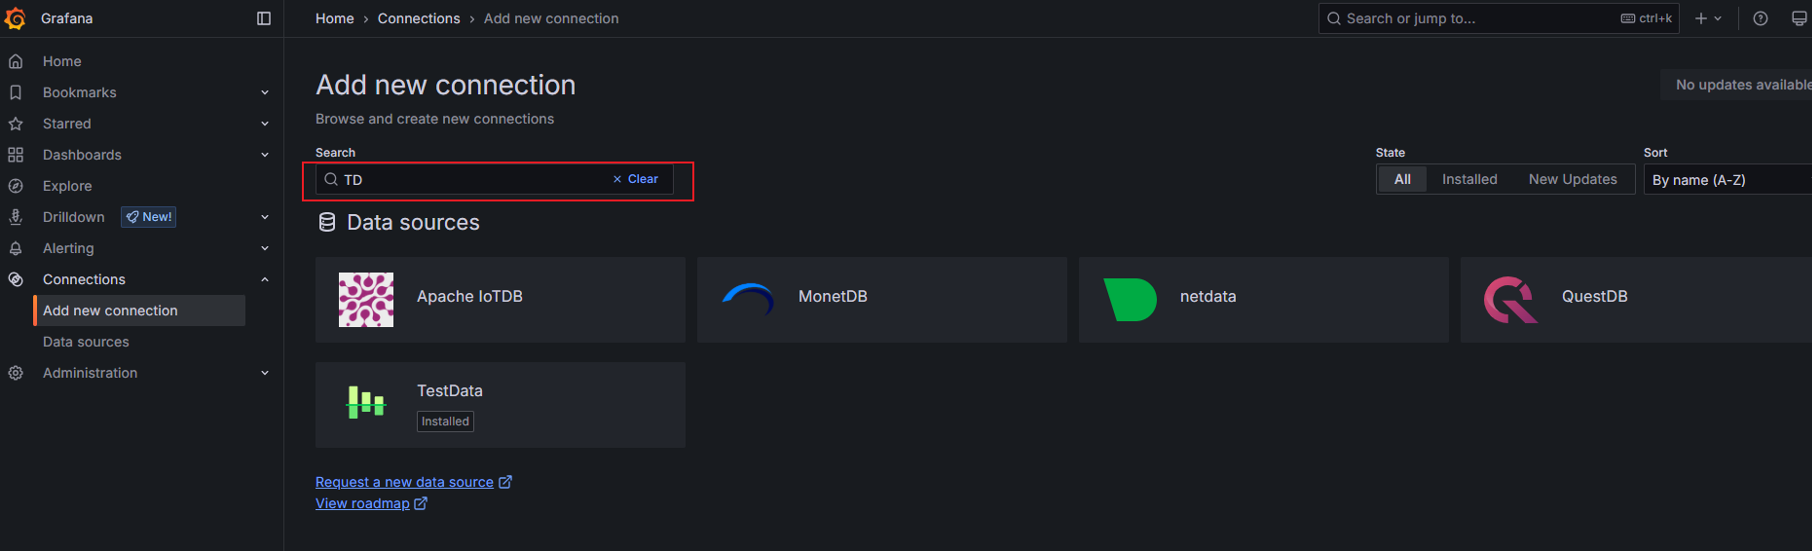Filter plugins by Installed state
1812x551 pixels.
1469,179
